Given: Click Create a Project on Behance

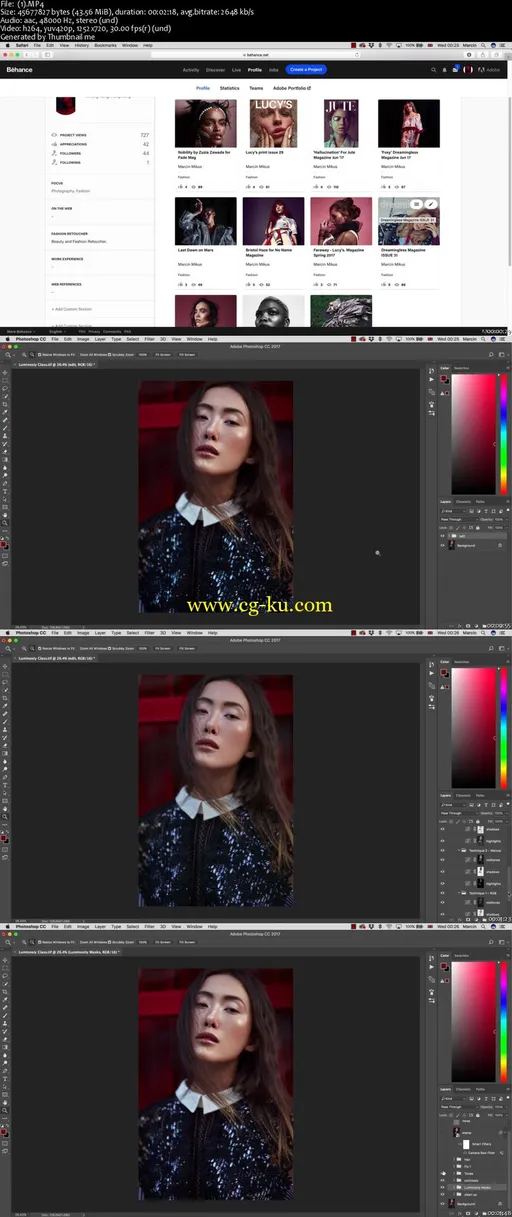Looking at the screenshot, I should [304, 70].
